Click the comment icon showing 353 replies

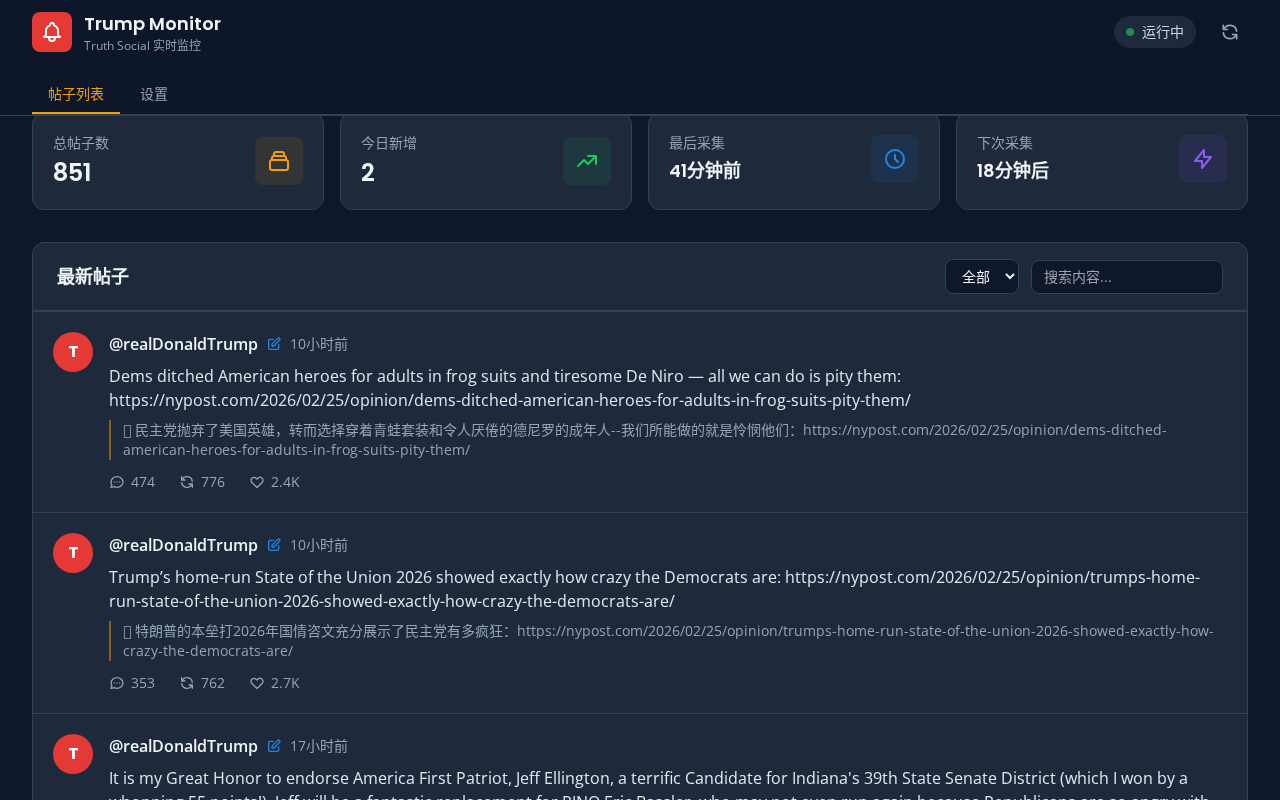pos(117,683)
